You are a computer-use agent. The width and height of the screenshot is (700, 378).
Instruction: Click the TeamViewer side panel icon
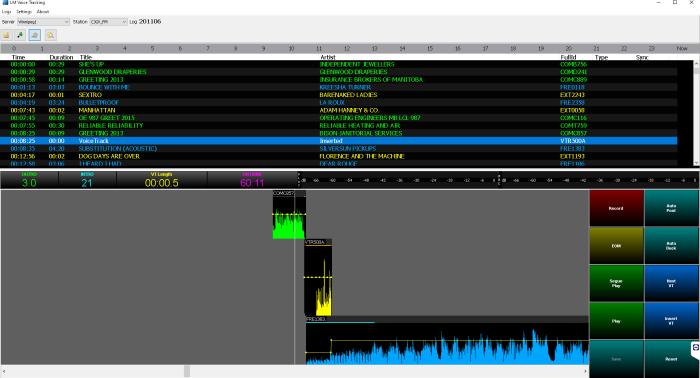696,348
